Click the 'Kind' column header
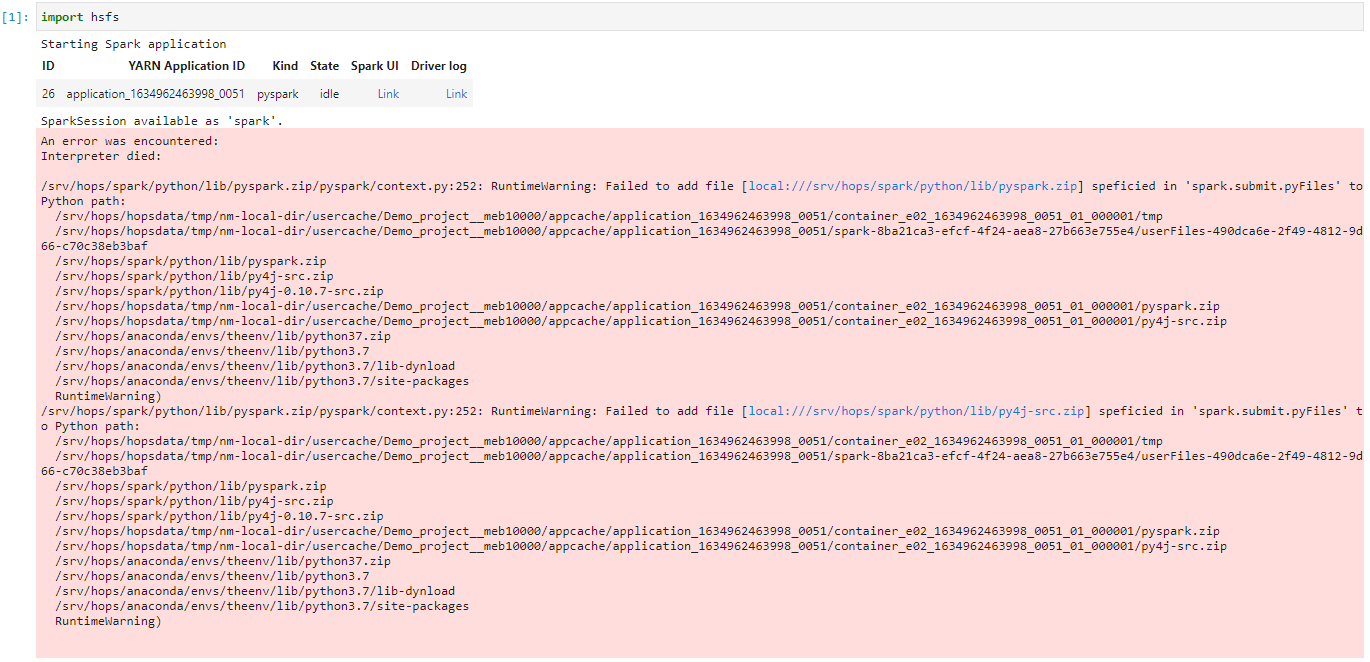This screenshot has width=1370, height=662. tap(285, 66)
